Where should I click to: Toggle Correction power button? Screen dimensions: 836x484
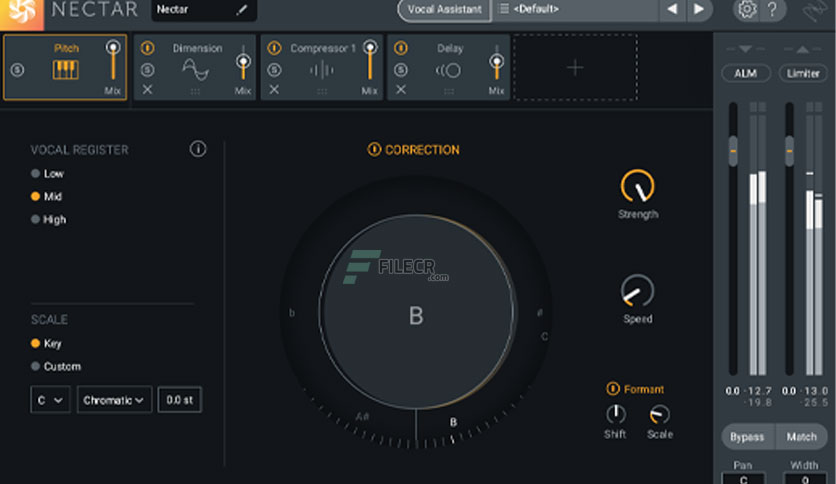[374, 150]
